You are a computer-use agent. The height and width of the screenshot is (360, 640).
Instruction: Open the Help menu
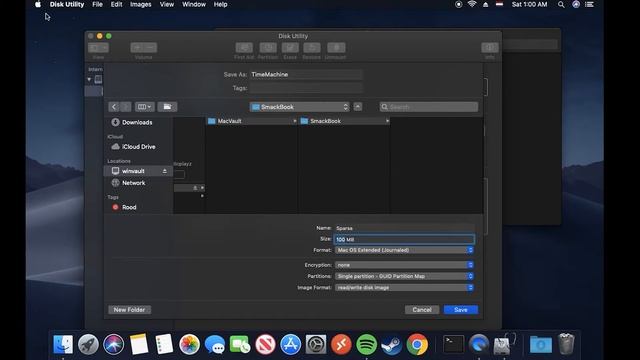220,4
